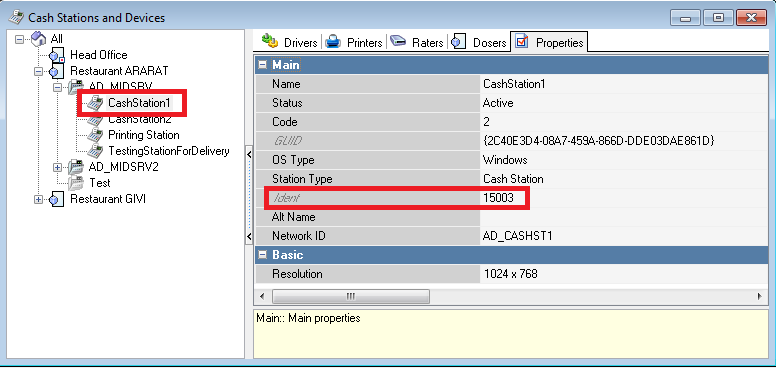Click the Resolution property label
Screen dimensions: 776x368
coord(297,274)
